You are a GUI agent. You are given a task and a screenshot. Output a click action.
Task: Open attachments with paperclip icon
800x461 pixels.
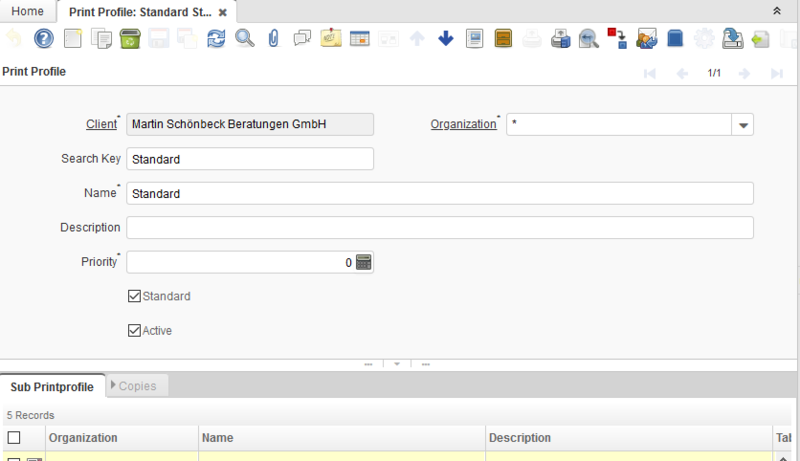(273, 39)
